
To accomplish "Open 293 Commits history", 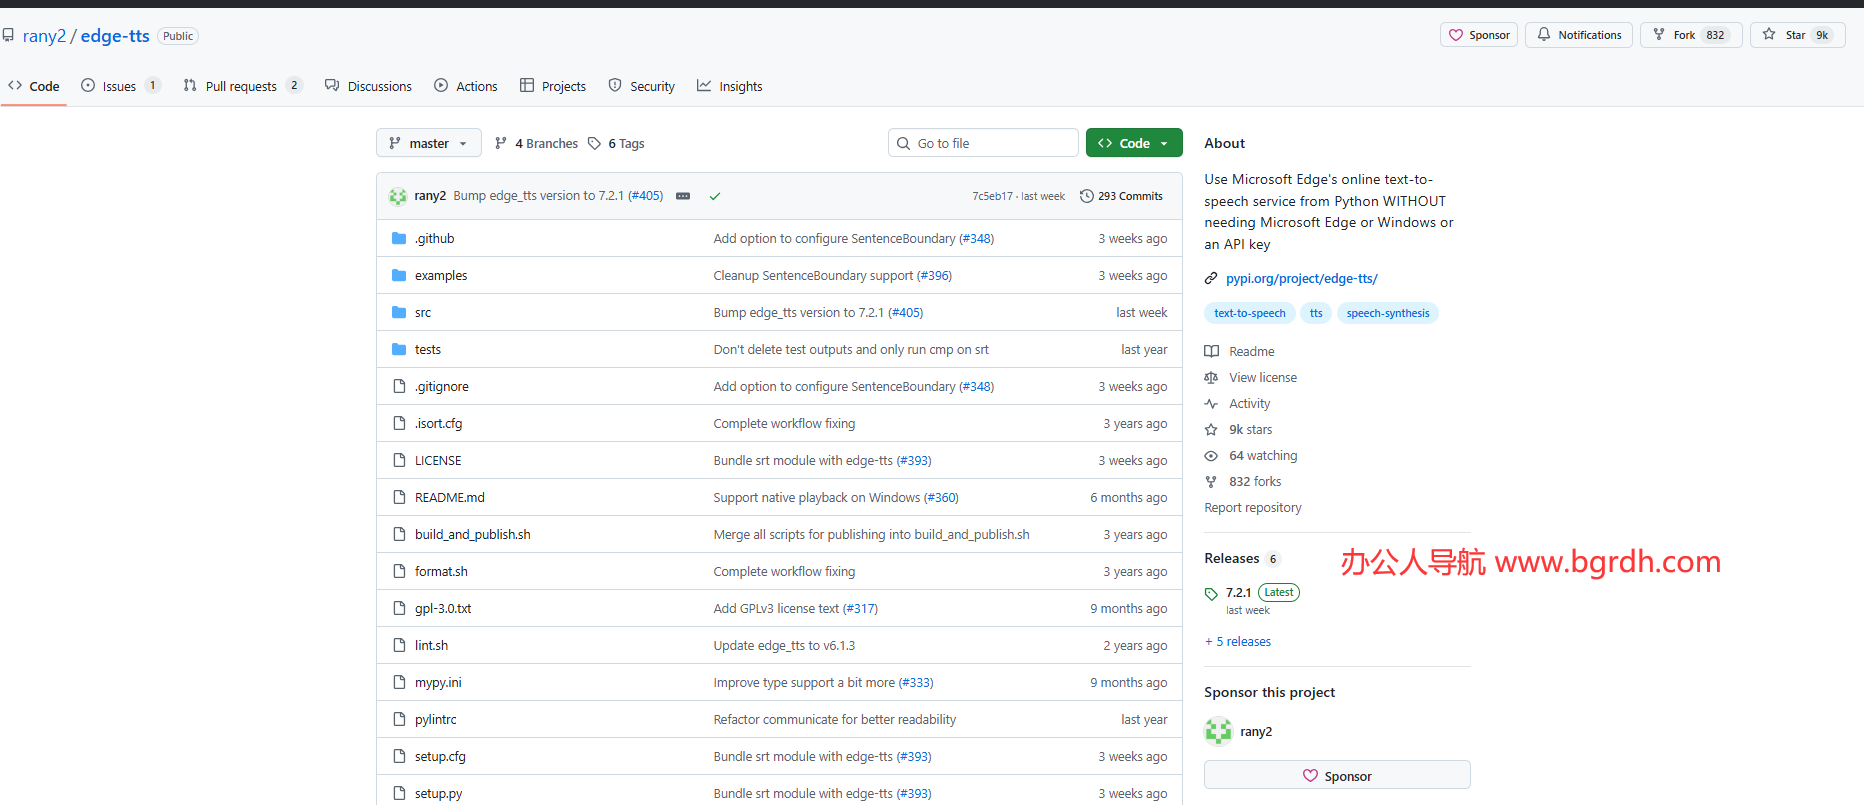I will pos(1121,196).
